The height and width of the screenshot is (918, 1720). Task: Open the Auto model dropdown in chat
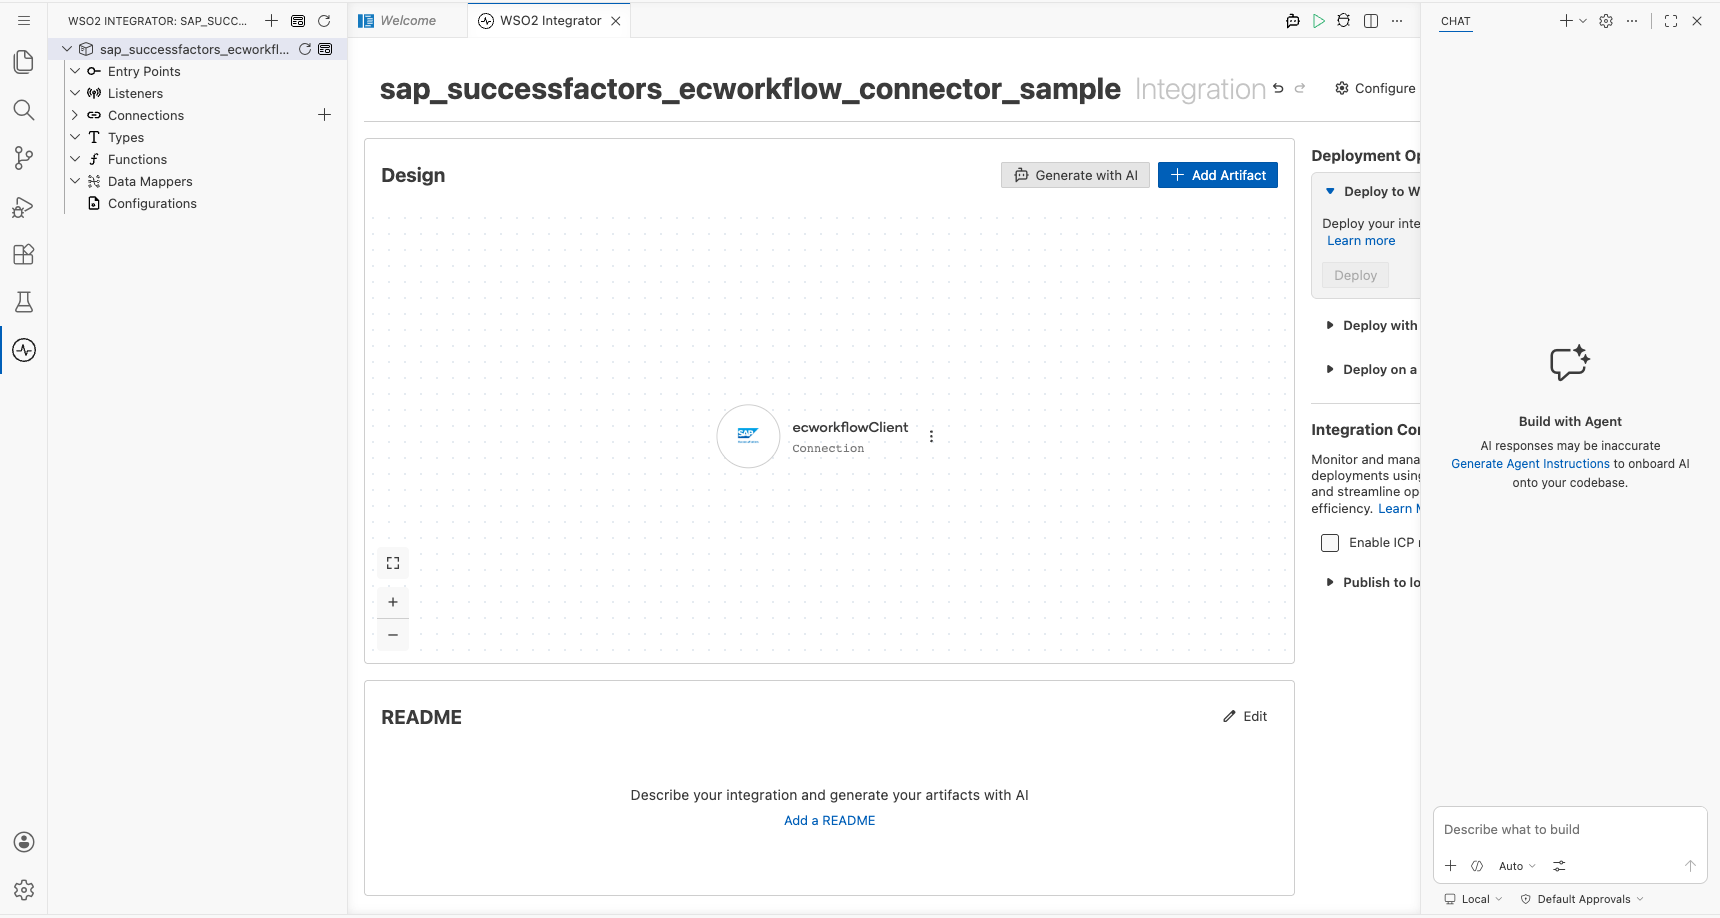coord(1517,867)
